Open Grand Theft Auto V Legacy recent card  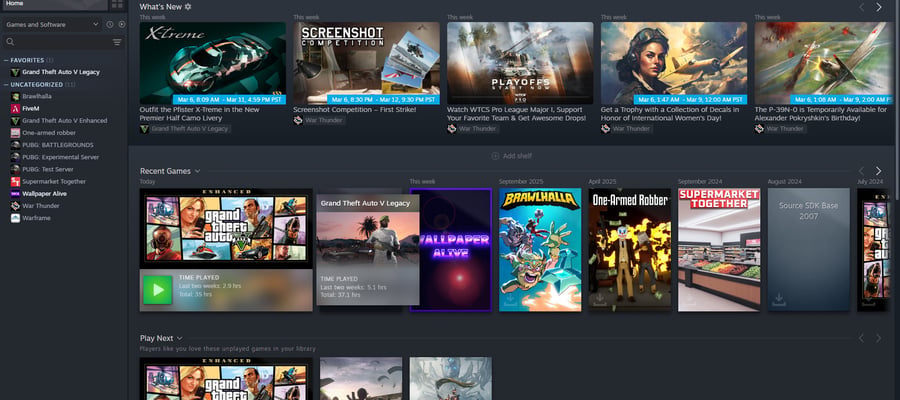(368, 250)
